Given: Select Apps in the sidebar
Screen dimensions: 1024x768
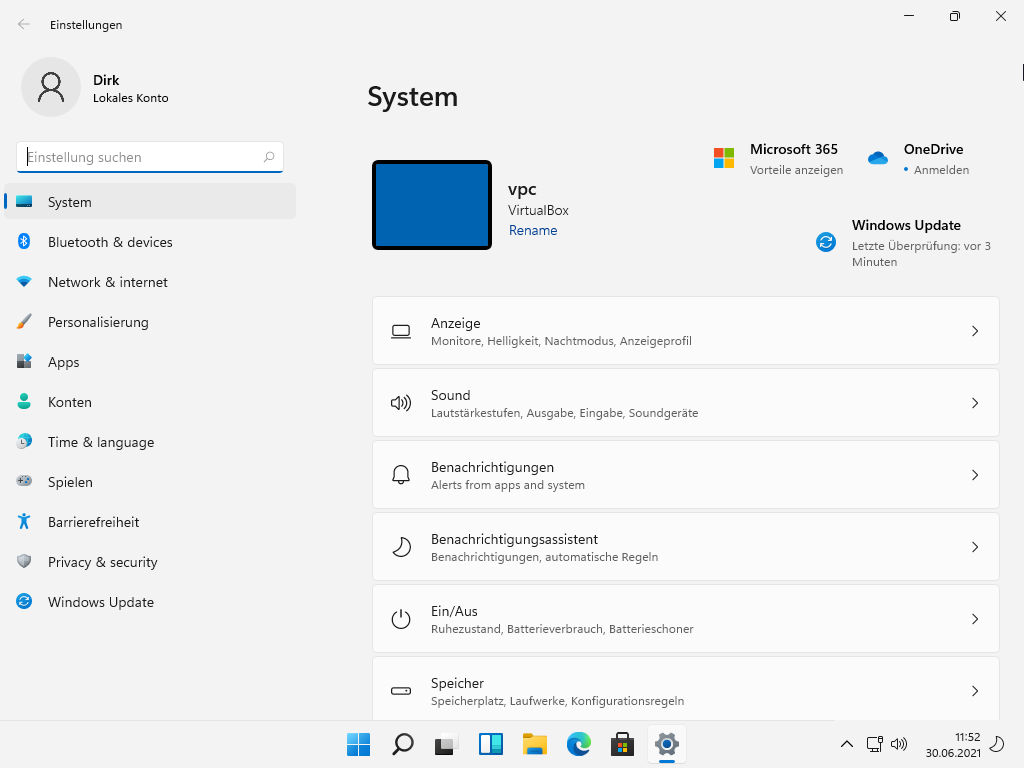Looking at the screenshot, I should pos(64,362).
